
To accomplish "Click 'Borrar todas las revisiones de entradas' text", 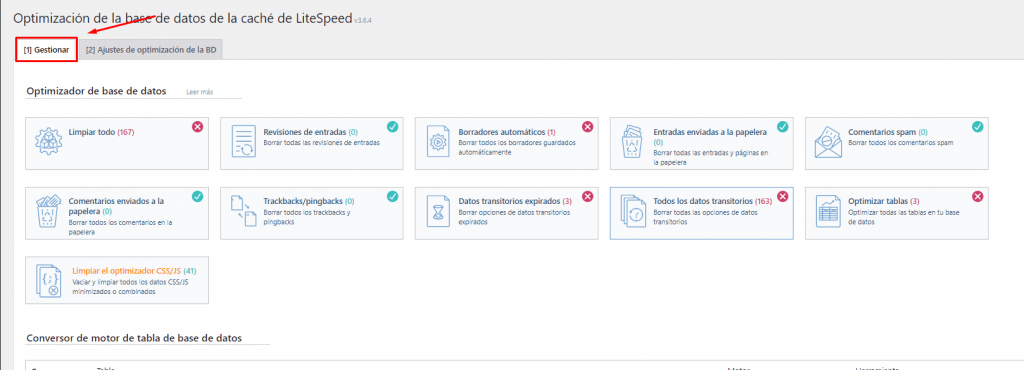I will 321,142.
